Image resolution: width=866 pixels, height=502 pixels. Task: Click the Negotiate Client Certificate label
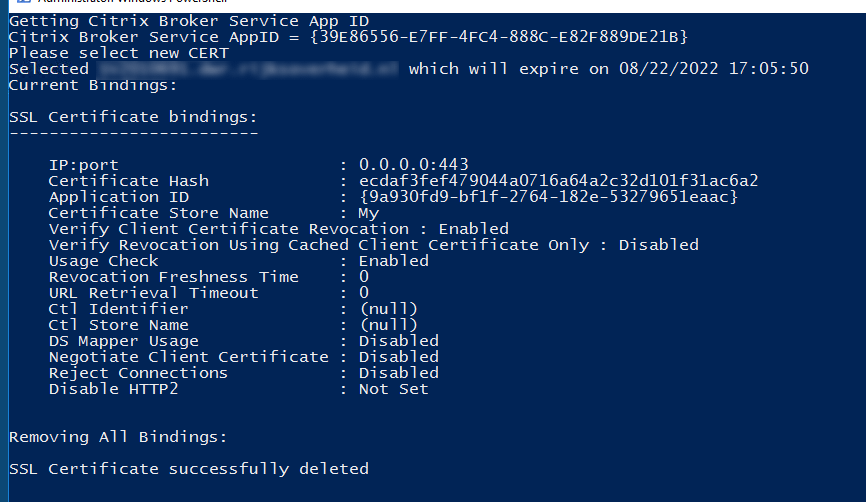[188, 357]
